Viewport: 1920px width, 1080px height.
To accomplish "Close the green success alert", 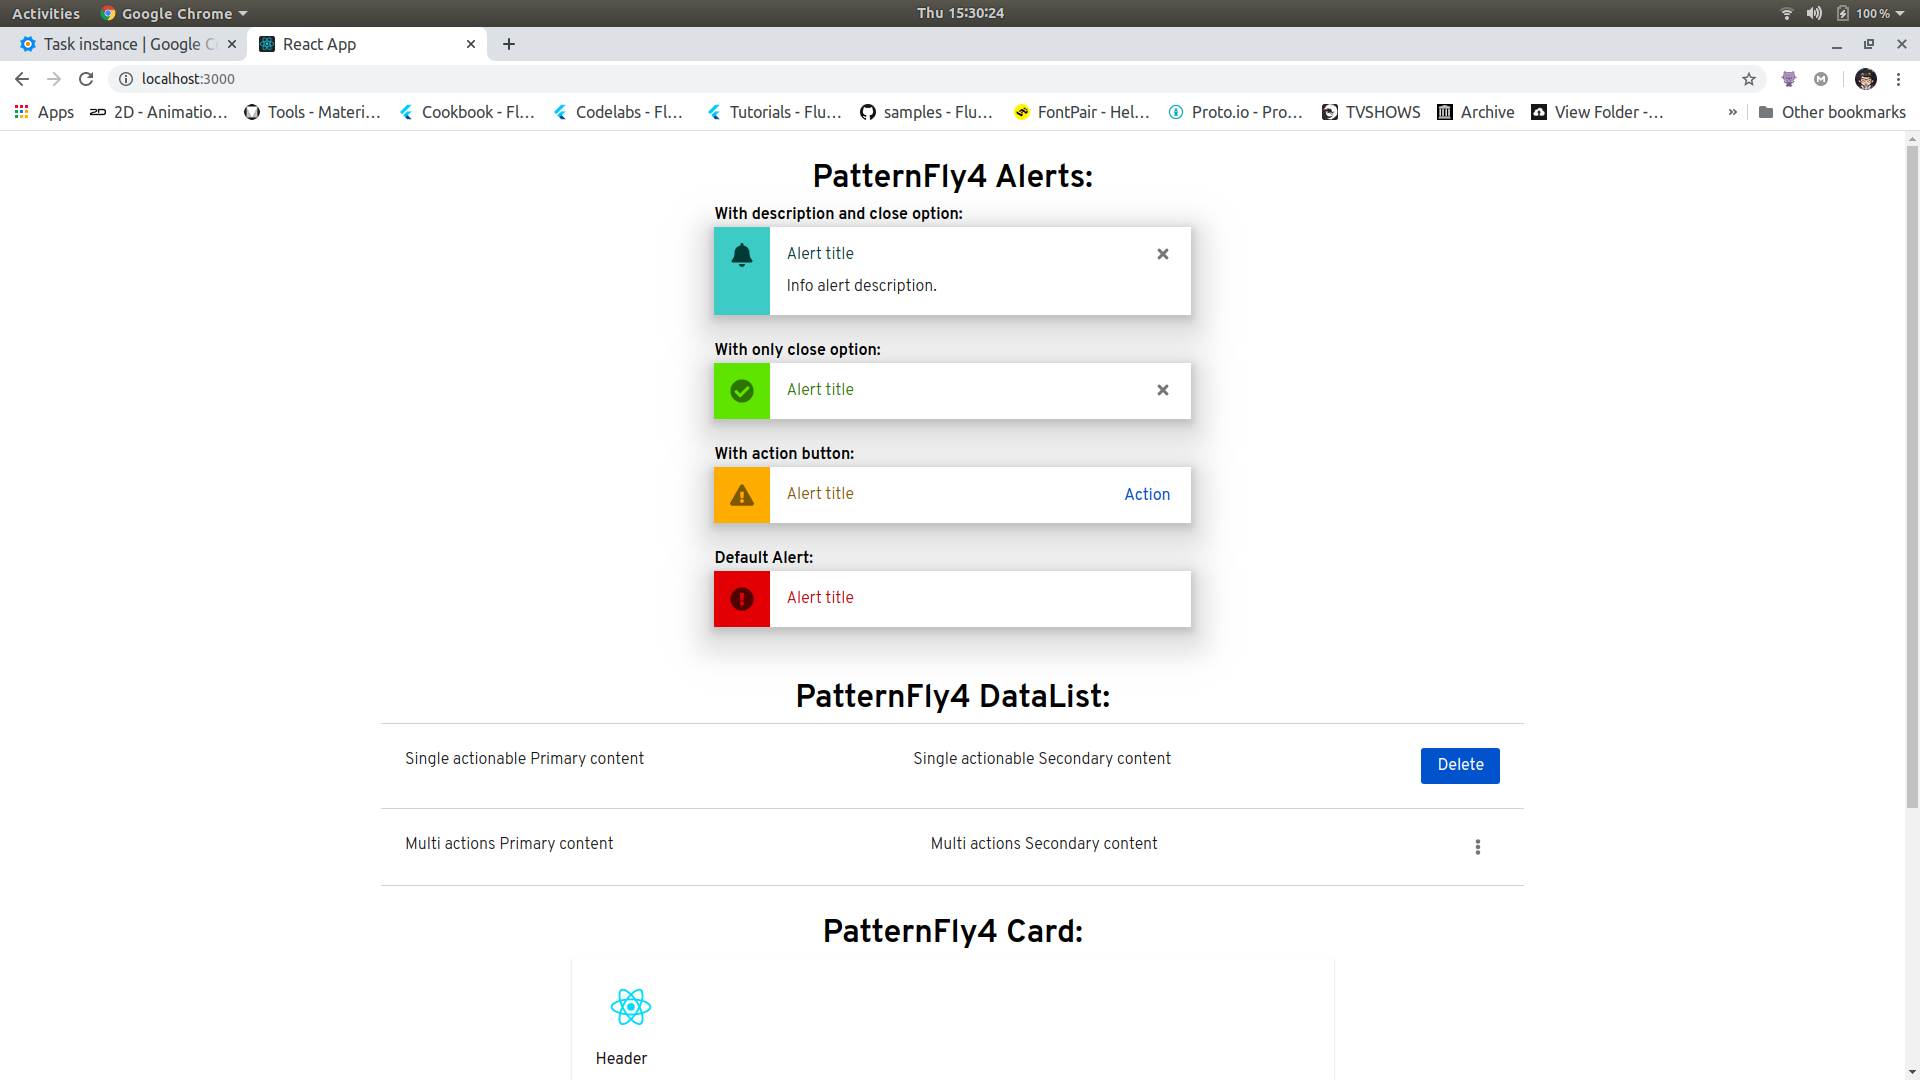I will pyautogui.click(x=1162, y=390).
